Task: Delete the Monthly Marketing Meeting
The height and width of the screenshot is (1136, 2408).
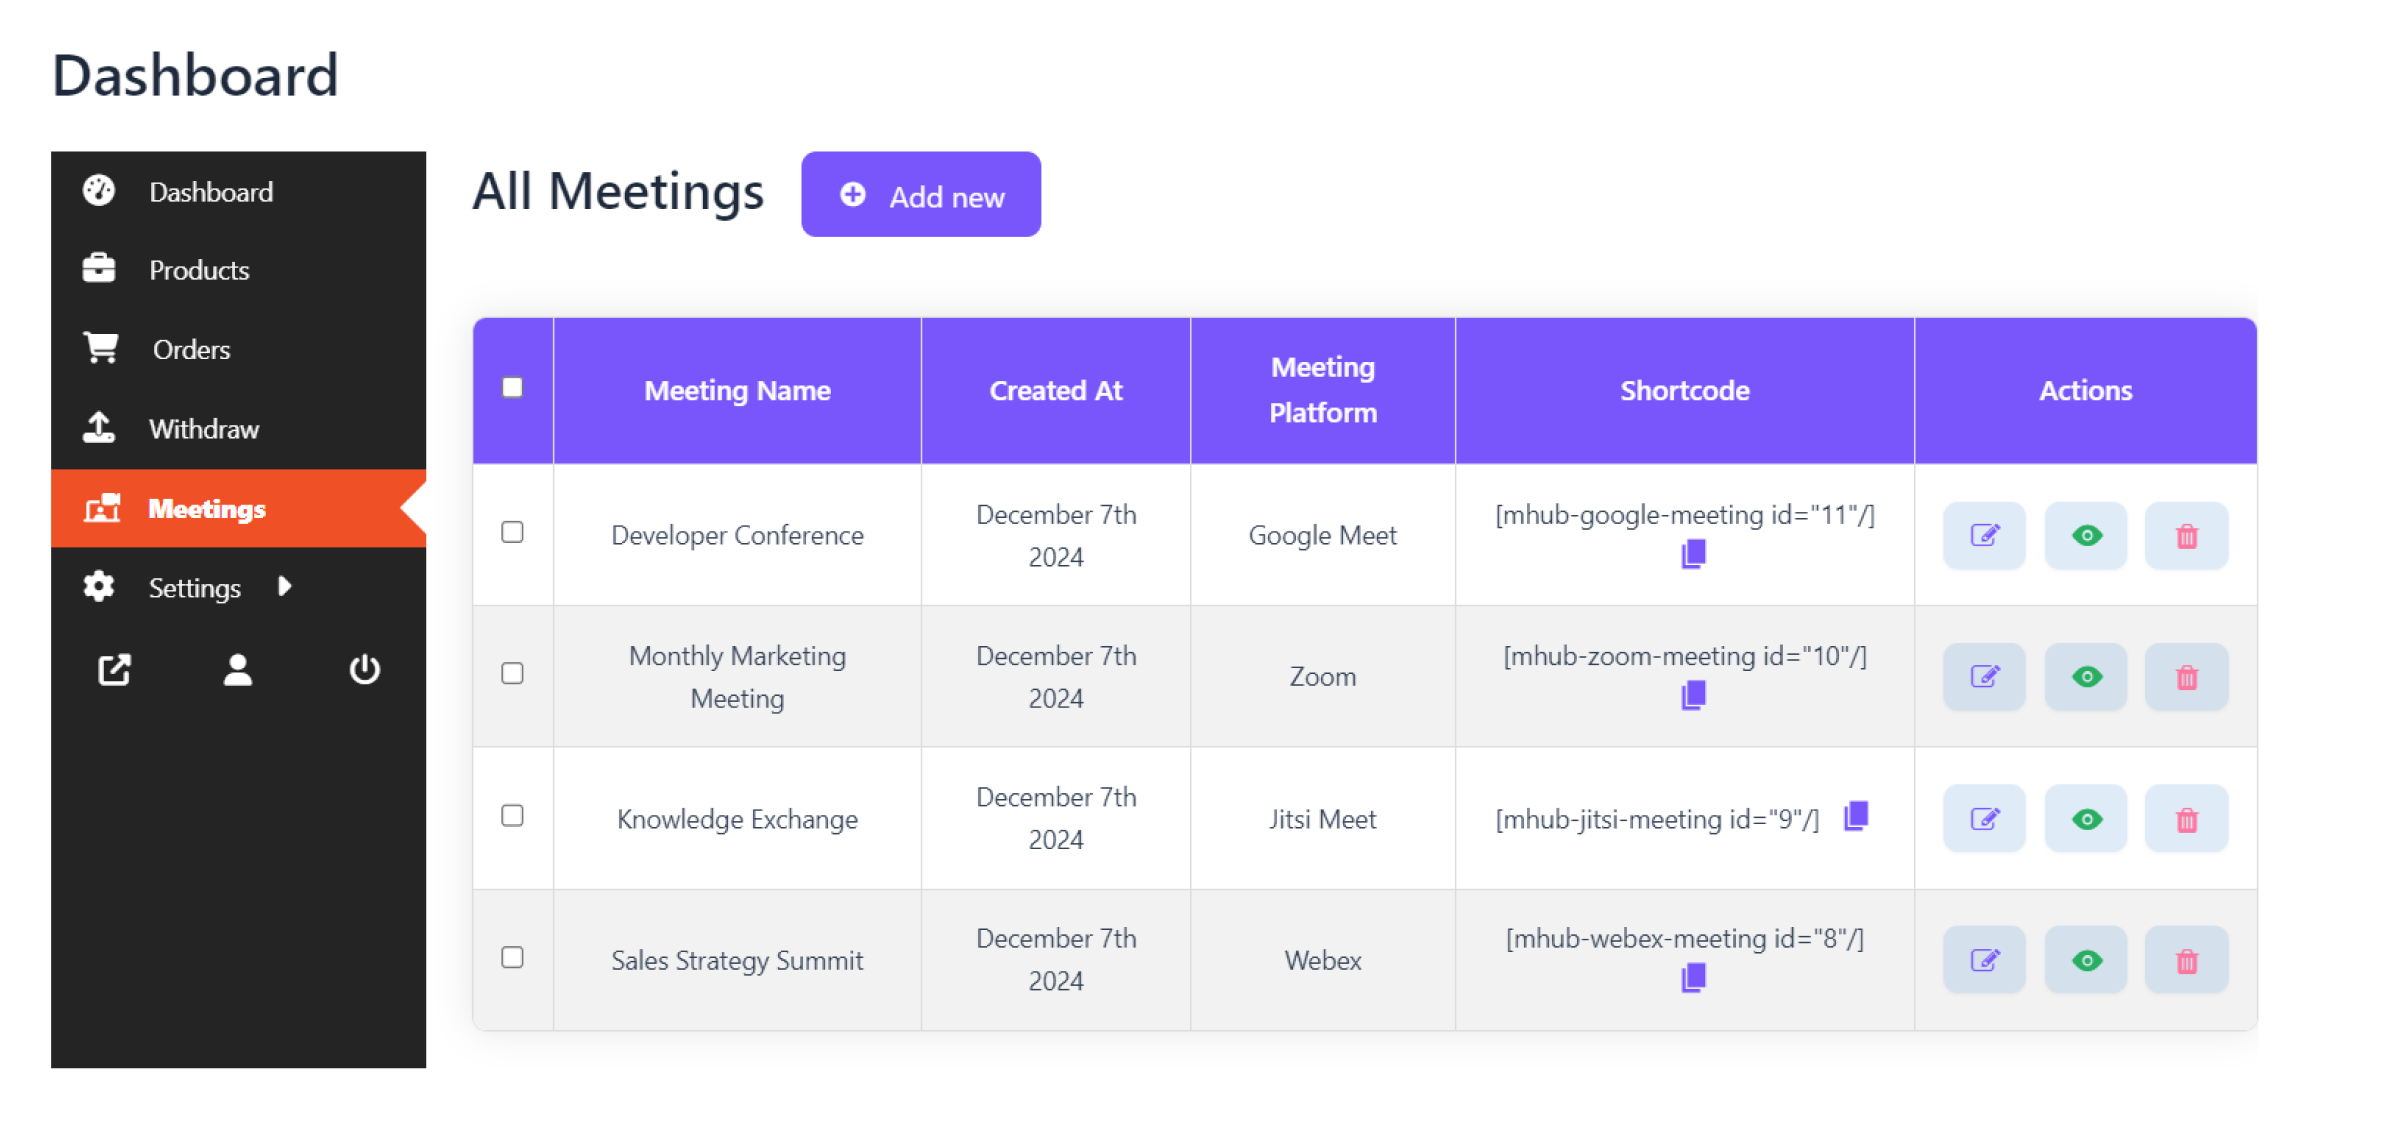Action: click(2186, 677)
